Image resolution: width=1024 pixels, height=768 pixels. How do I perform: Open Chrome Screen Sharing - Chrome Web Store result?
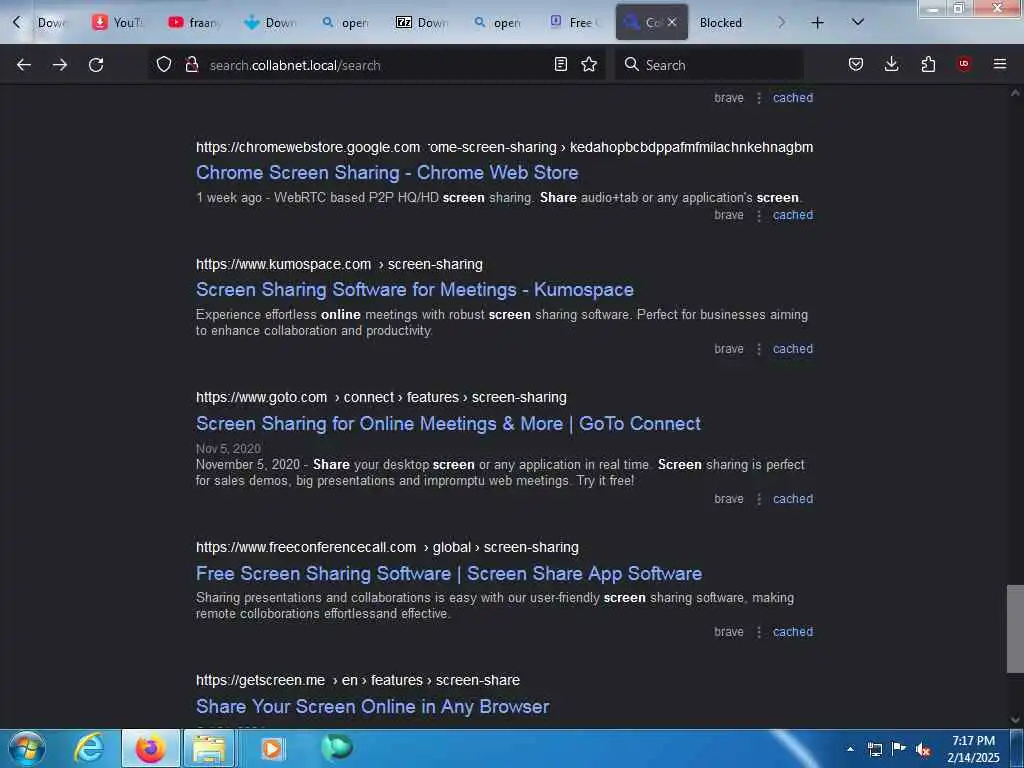(x=387, y=172)
